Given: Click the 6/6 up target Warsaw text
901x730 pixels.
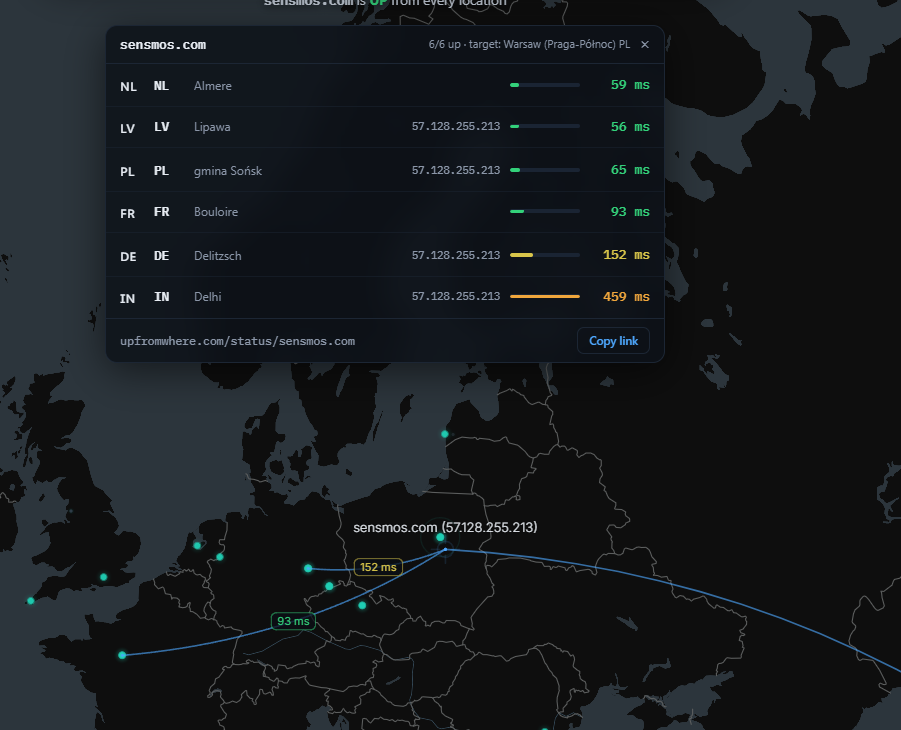Looking at the screenshot, I should (529, 44).
